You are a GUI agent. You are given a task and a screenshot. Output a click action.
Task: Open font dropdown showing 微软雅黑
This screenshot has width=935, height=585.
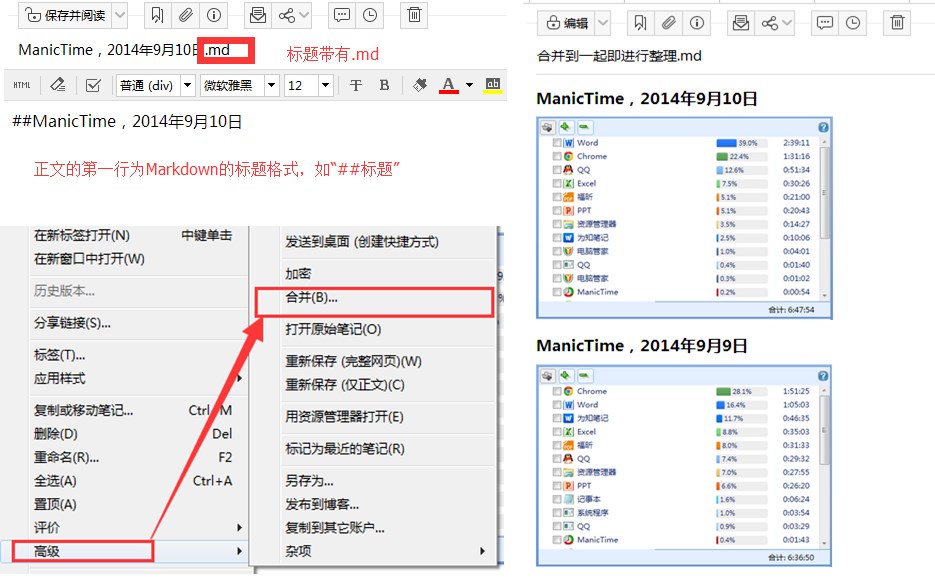pos(271,85)
